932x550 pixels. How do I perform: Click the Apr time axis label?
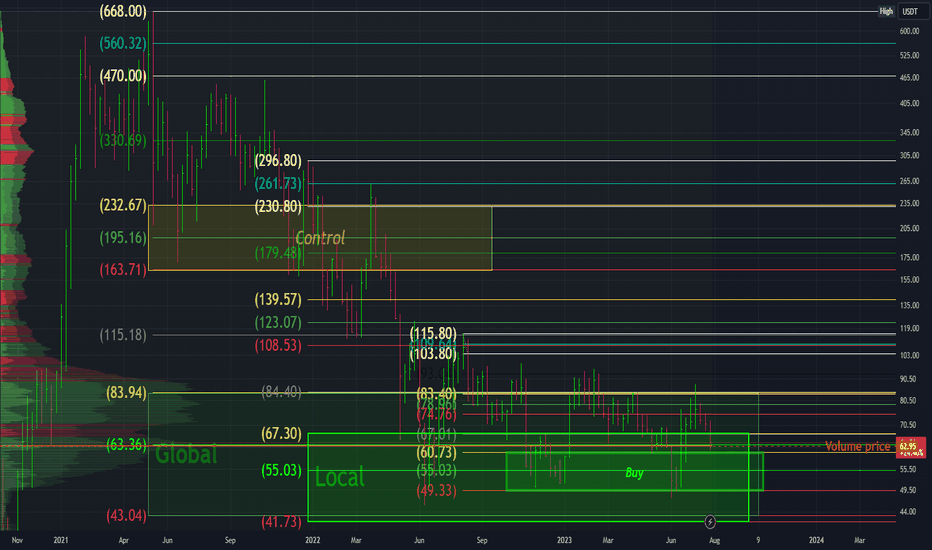click(124, 540)
